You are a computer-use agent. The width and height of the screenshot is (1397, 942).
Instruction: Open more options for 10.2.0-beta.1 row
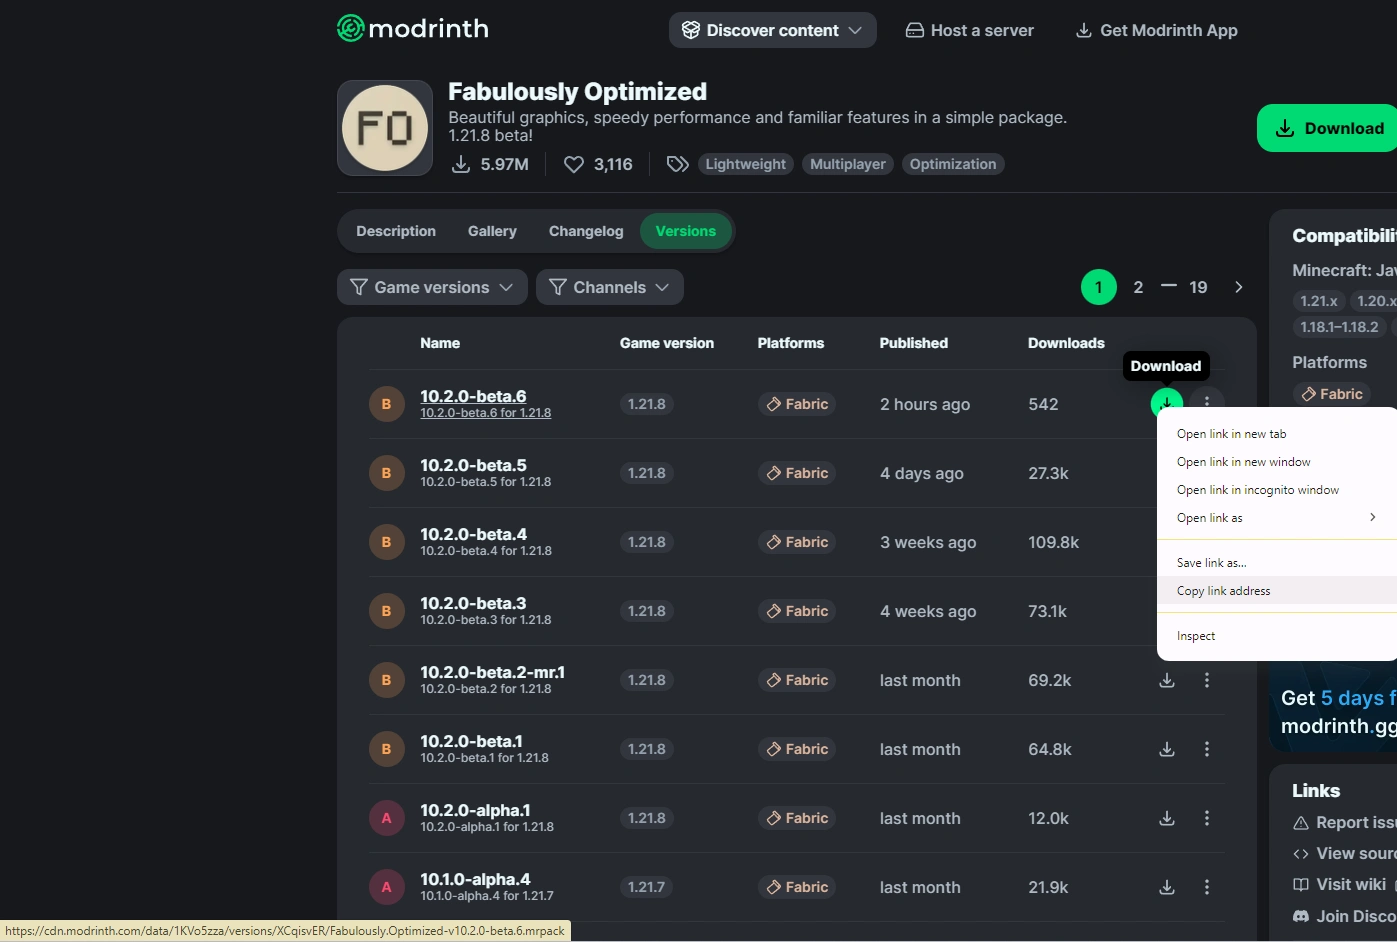tap(1207, 749)
